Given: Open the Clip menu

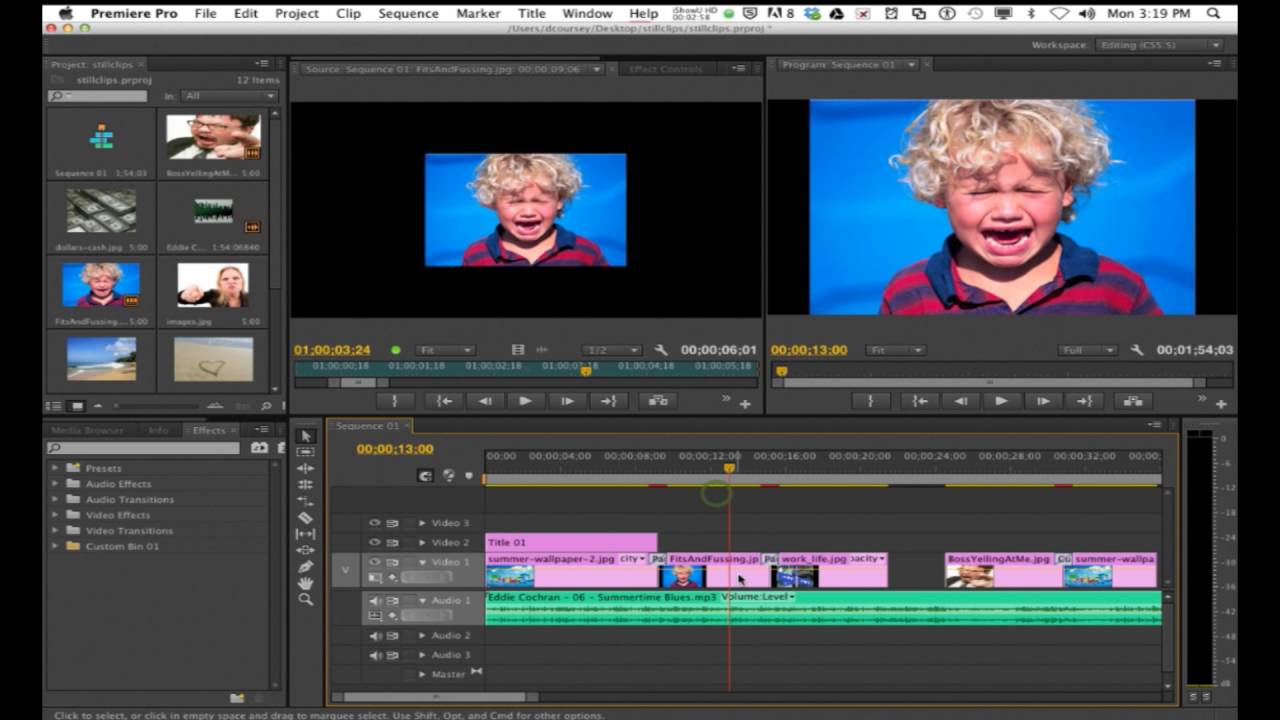Looking at the screenshot, I should tap(348, 13).
